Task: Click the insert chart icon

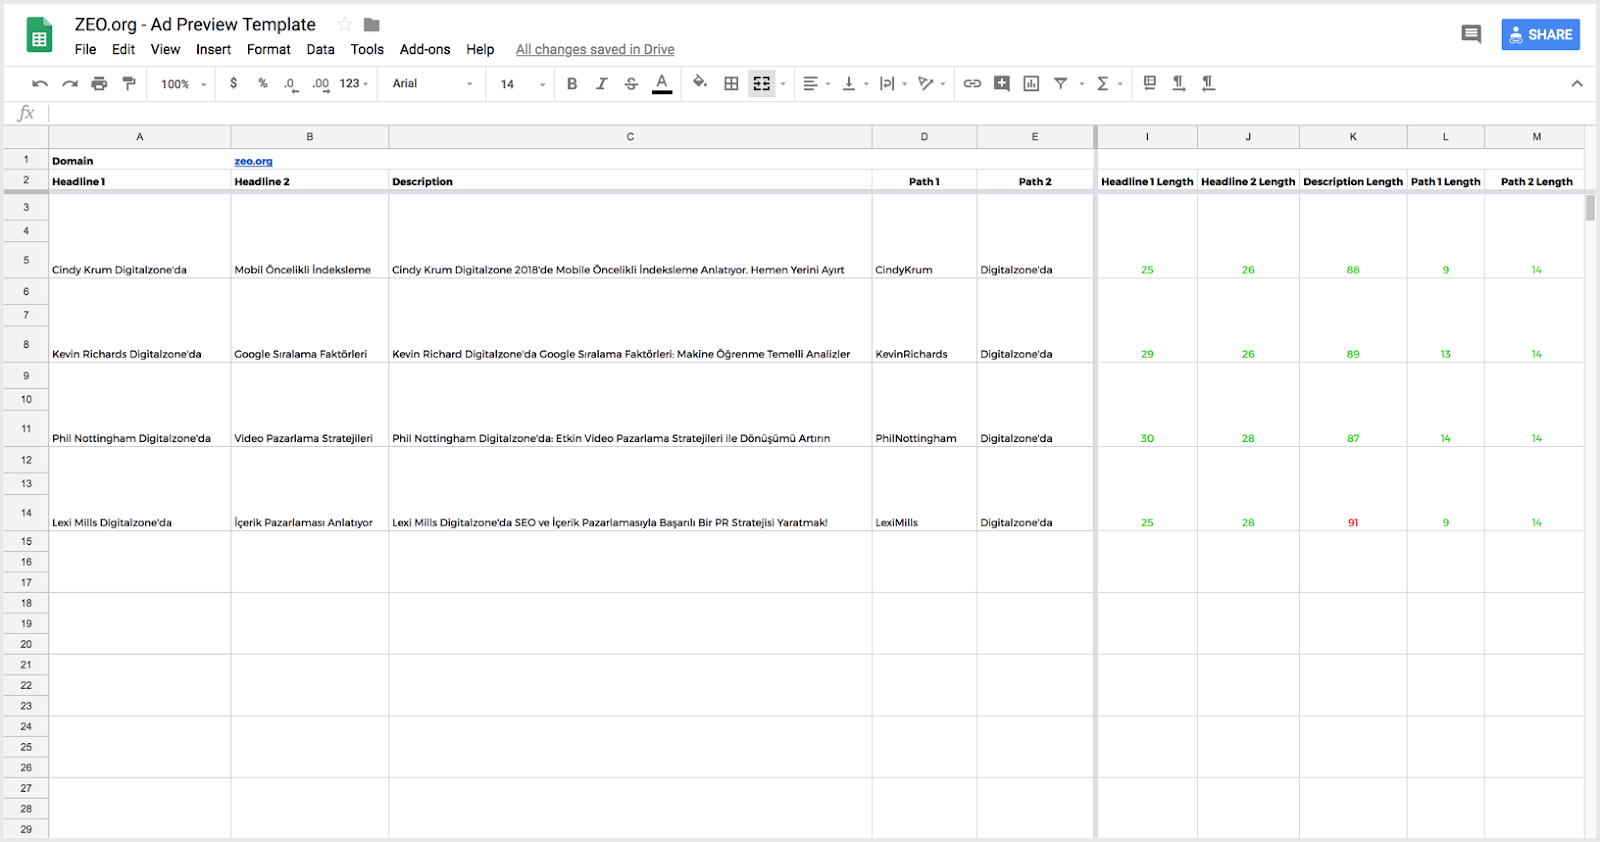Action: click(x=1032, y=84)
